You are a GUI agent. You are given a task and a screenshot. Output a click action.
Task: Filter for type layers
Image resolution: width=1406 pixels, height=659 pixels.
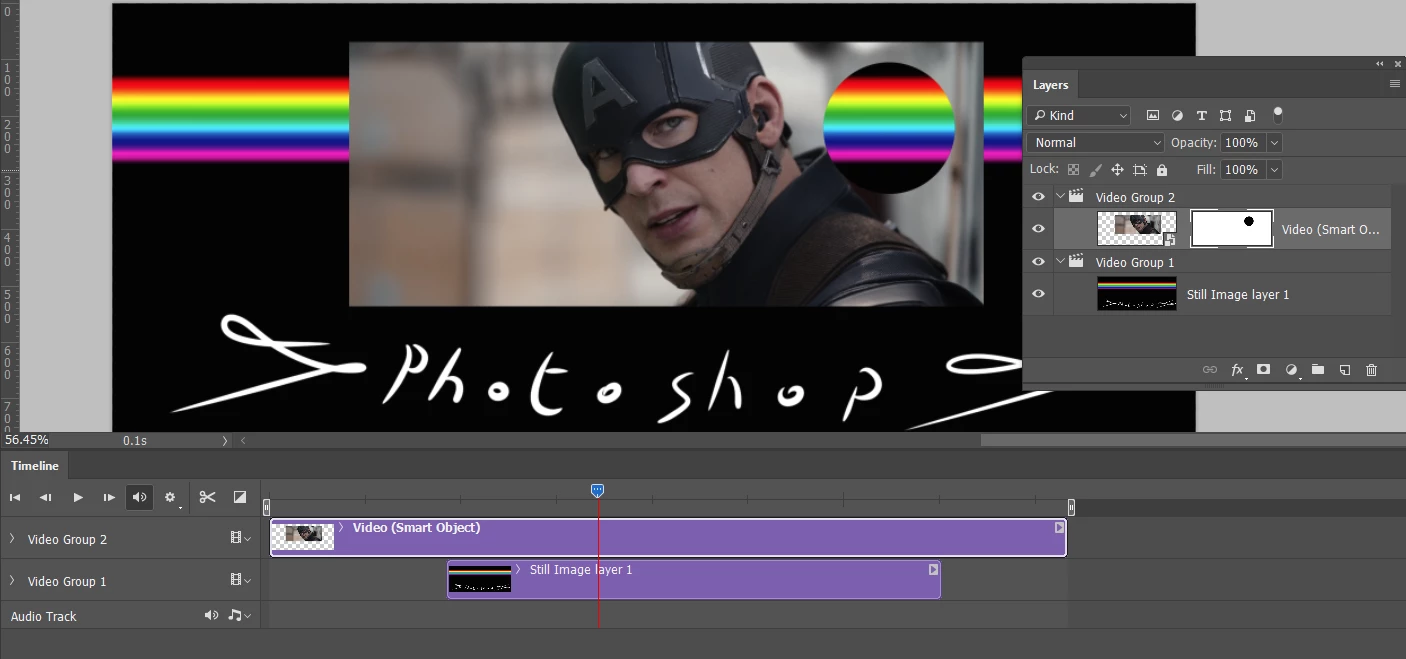click(x=1201, y=116)
